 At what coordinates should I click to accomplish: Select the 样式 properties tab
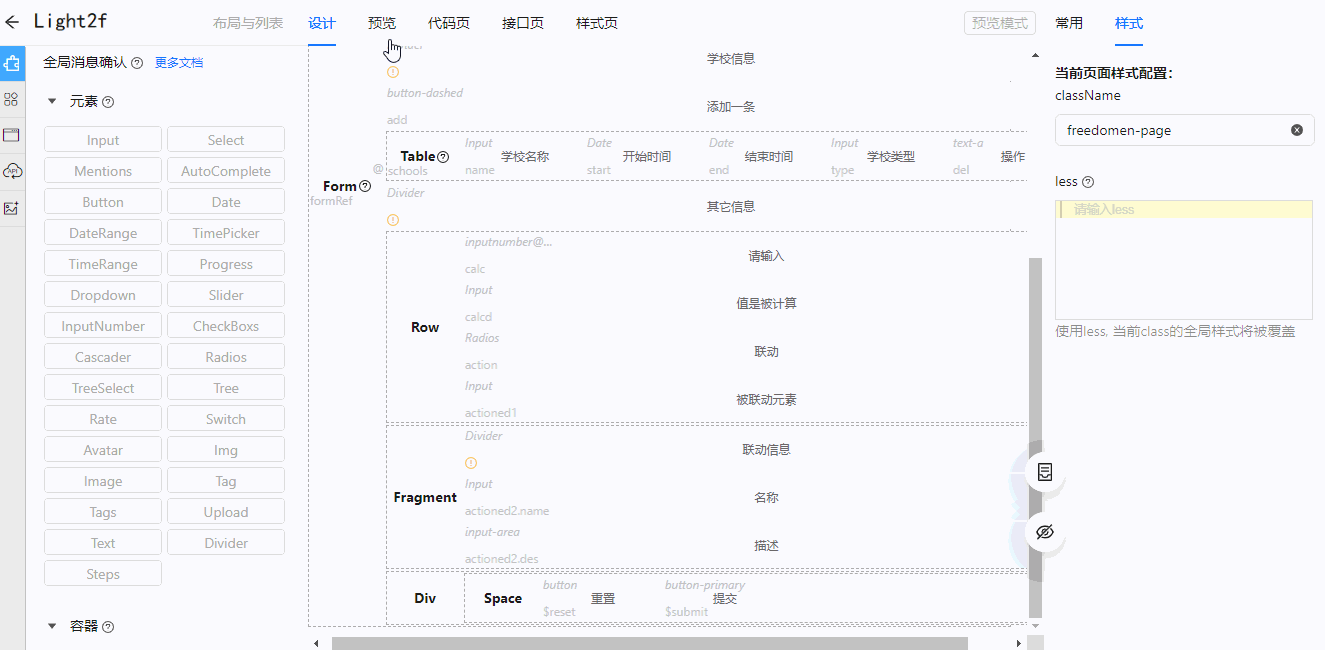1129,23
